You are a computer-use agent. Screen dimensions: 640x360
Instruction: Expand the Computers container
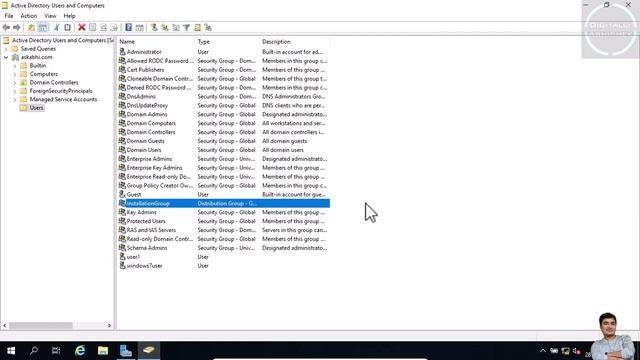click(15, 74)
